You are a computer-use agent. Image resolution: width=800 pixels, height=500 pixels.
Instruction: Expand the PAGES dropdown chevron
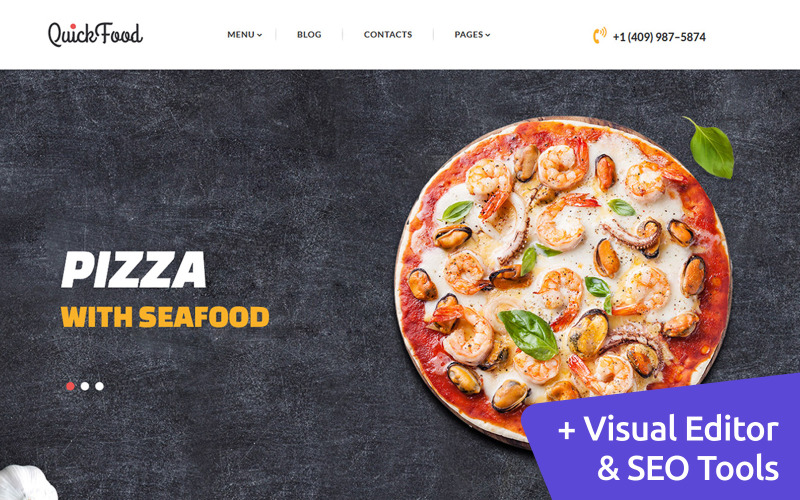click(x=488, y=35)
